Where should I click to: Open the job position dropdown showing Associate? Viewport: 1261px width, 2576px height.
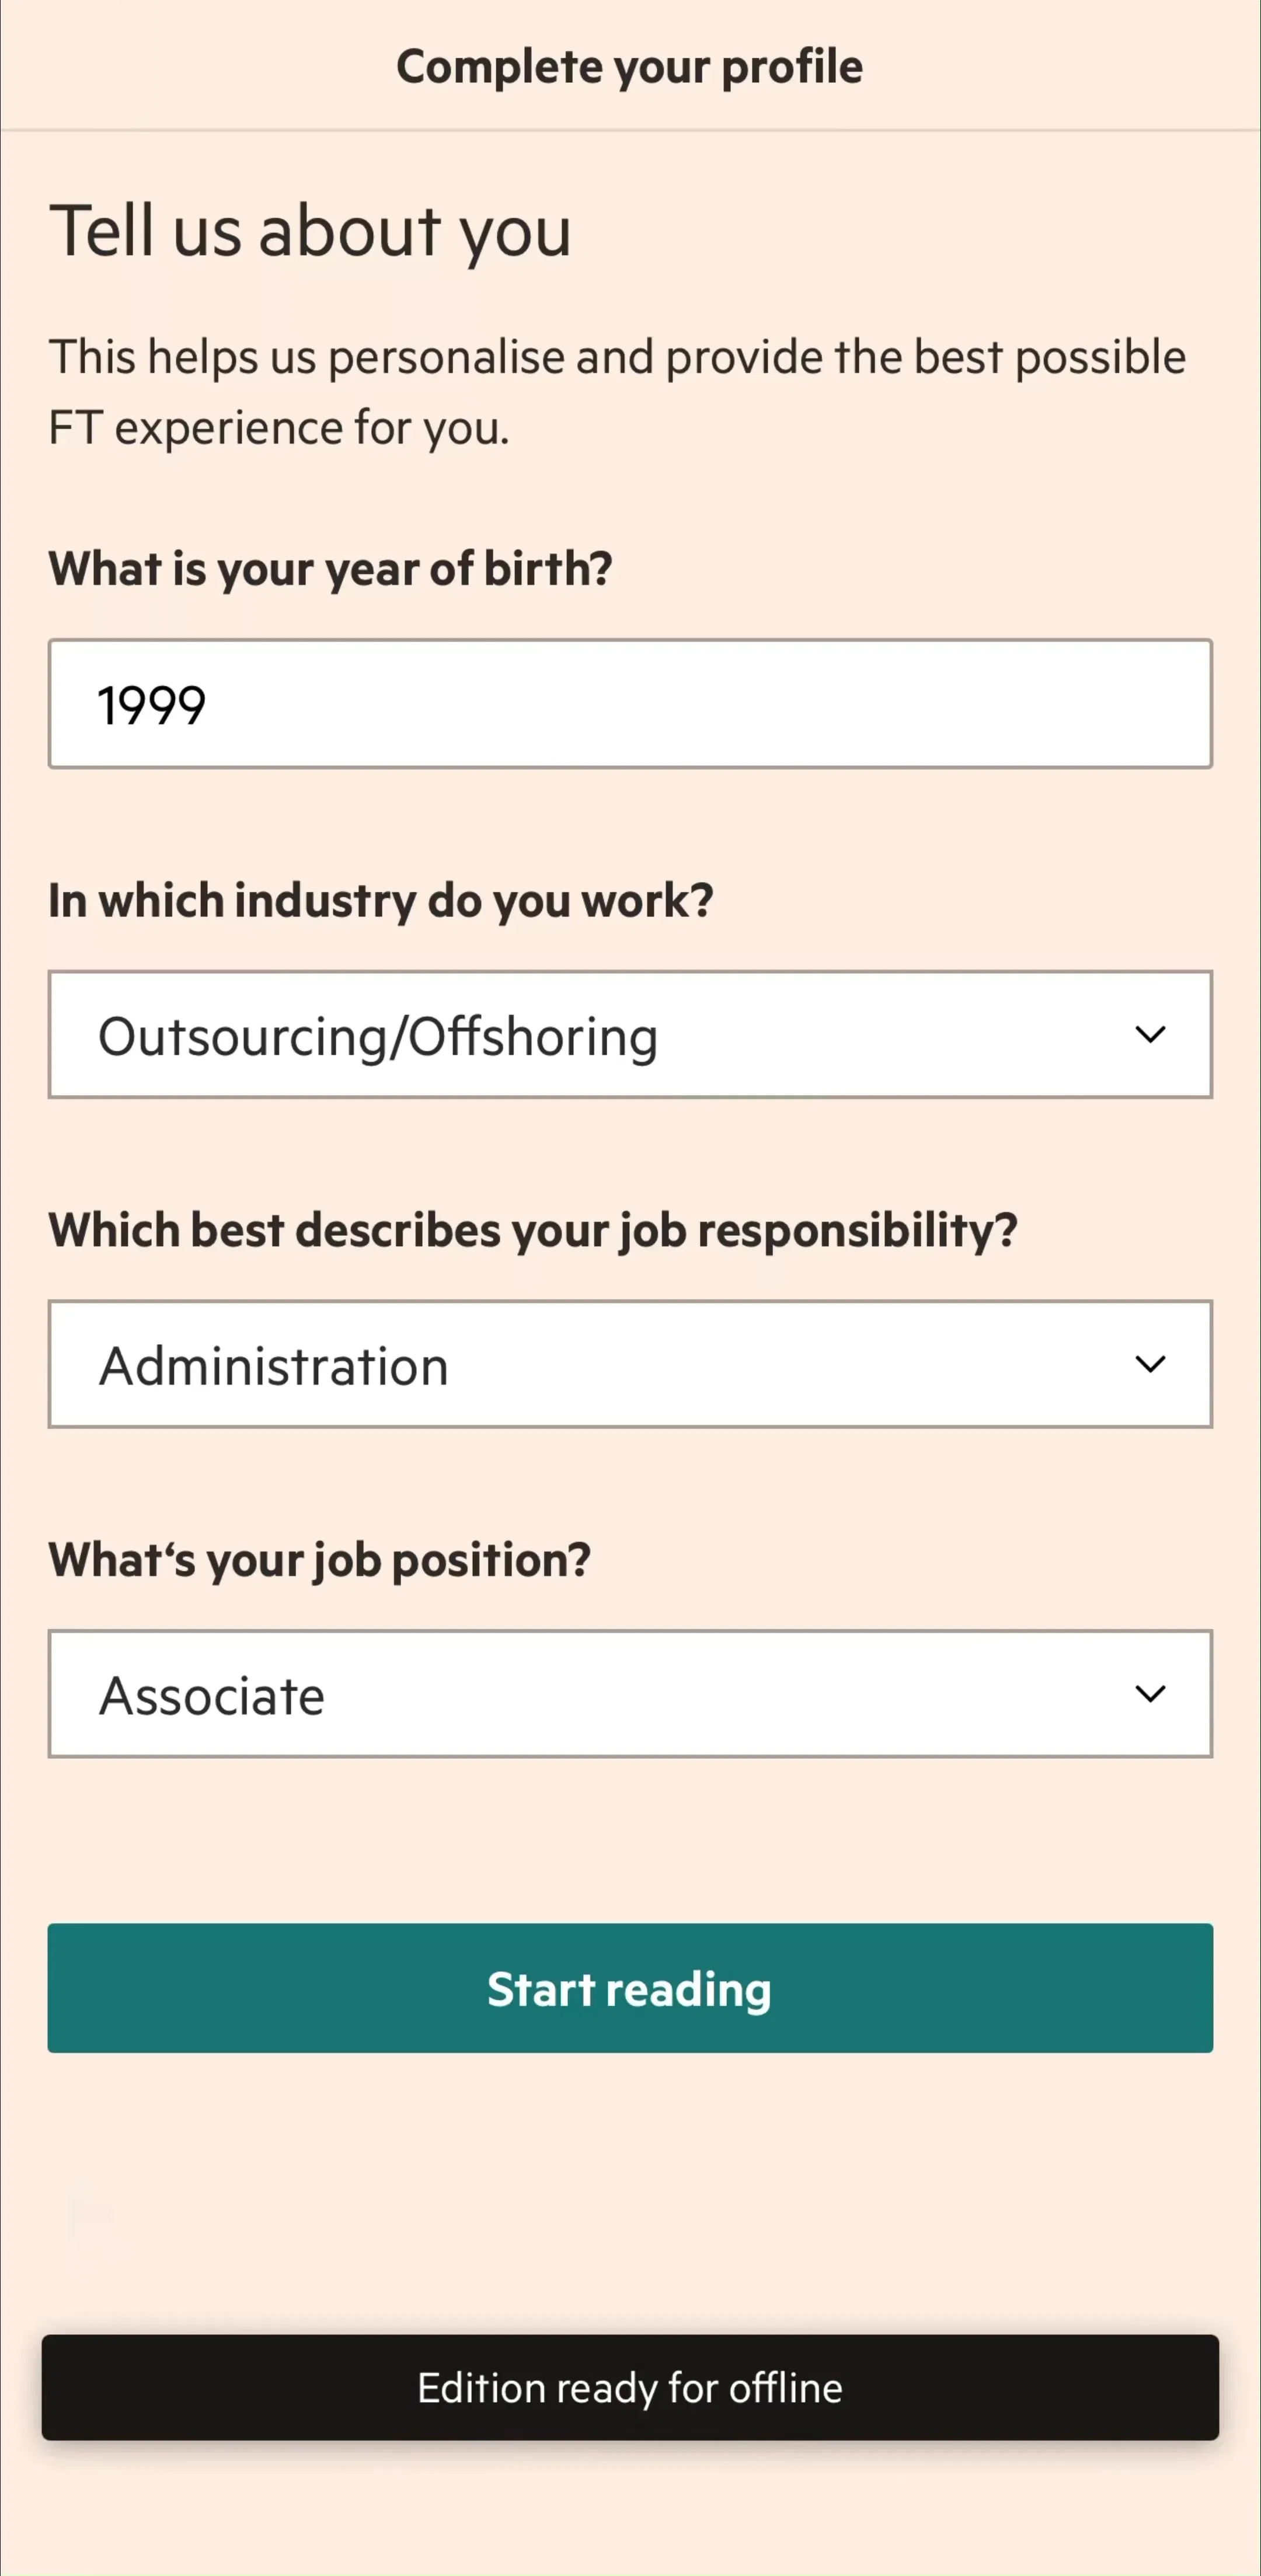[630, 1695]
